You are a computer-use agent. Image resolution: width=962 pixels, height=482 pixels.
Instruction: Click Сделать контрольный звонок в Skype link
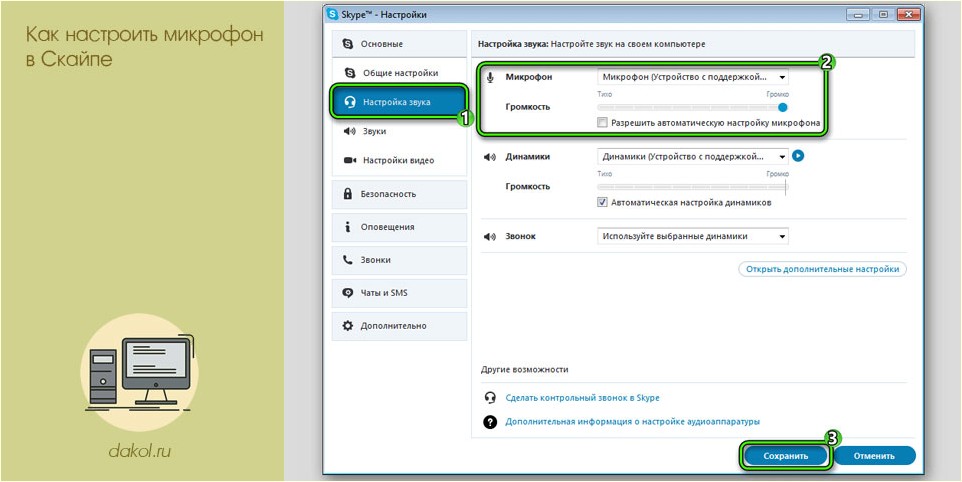click(582, 398)
